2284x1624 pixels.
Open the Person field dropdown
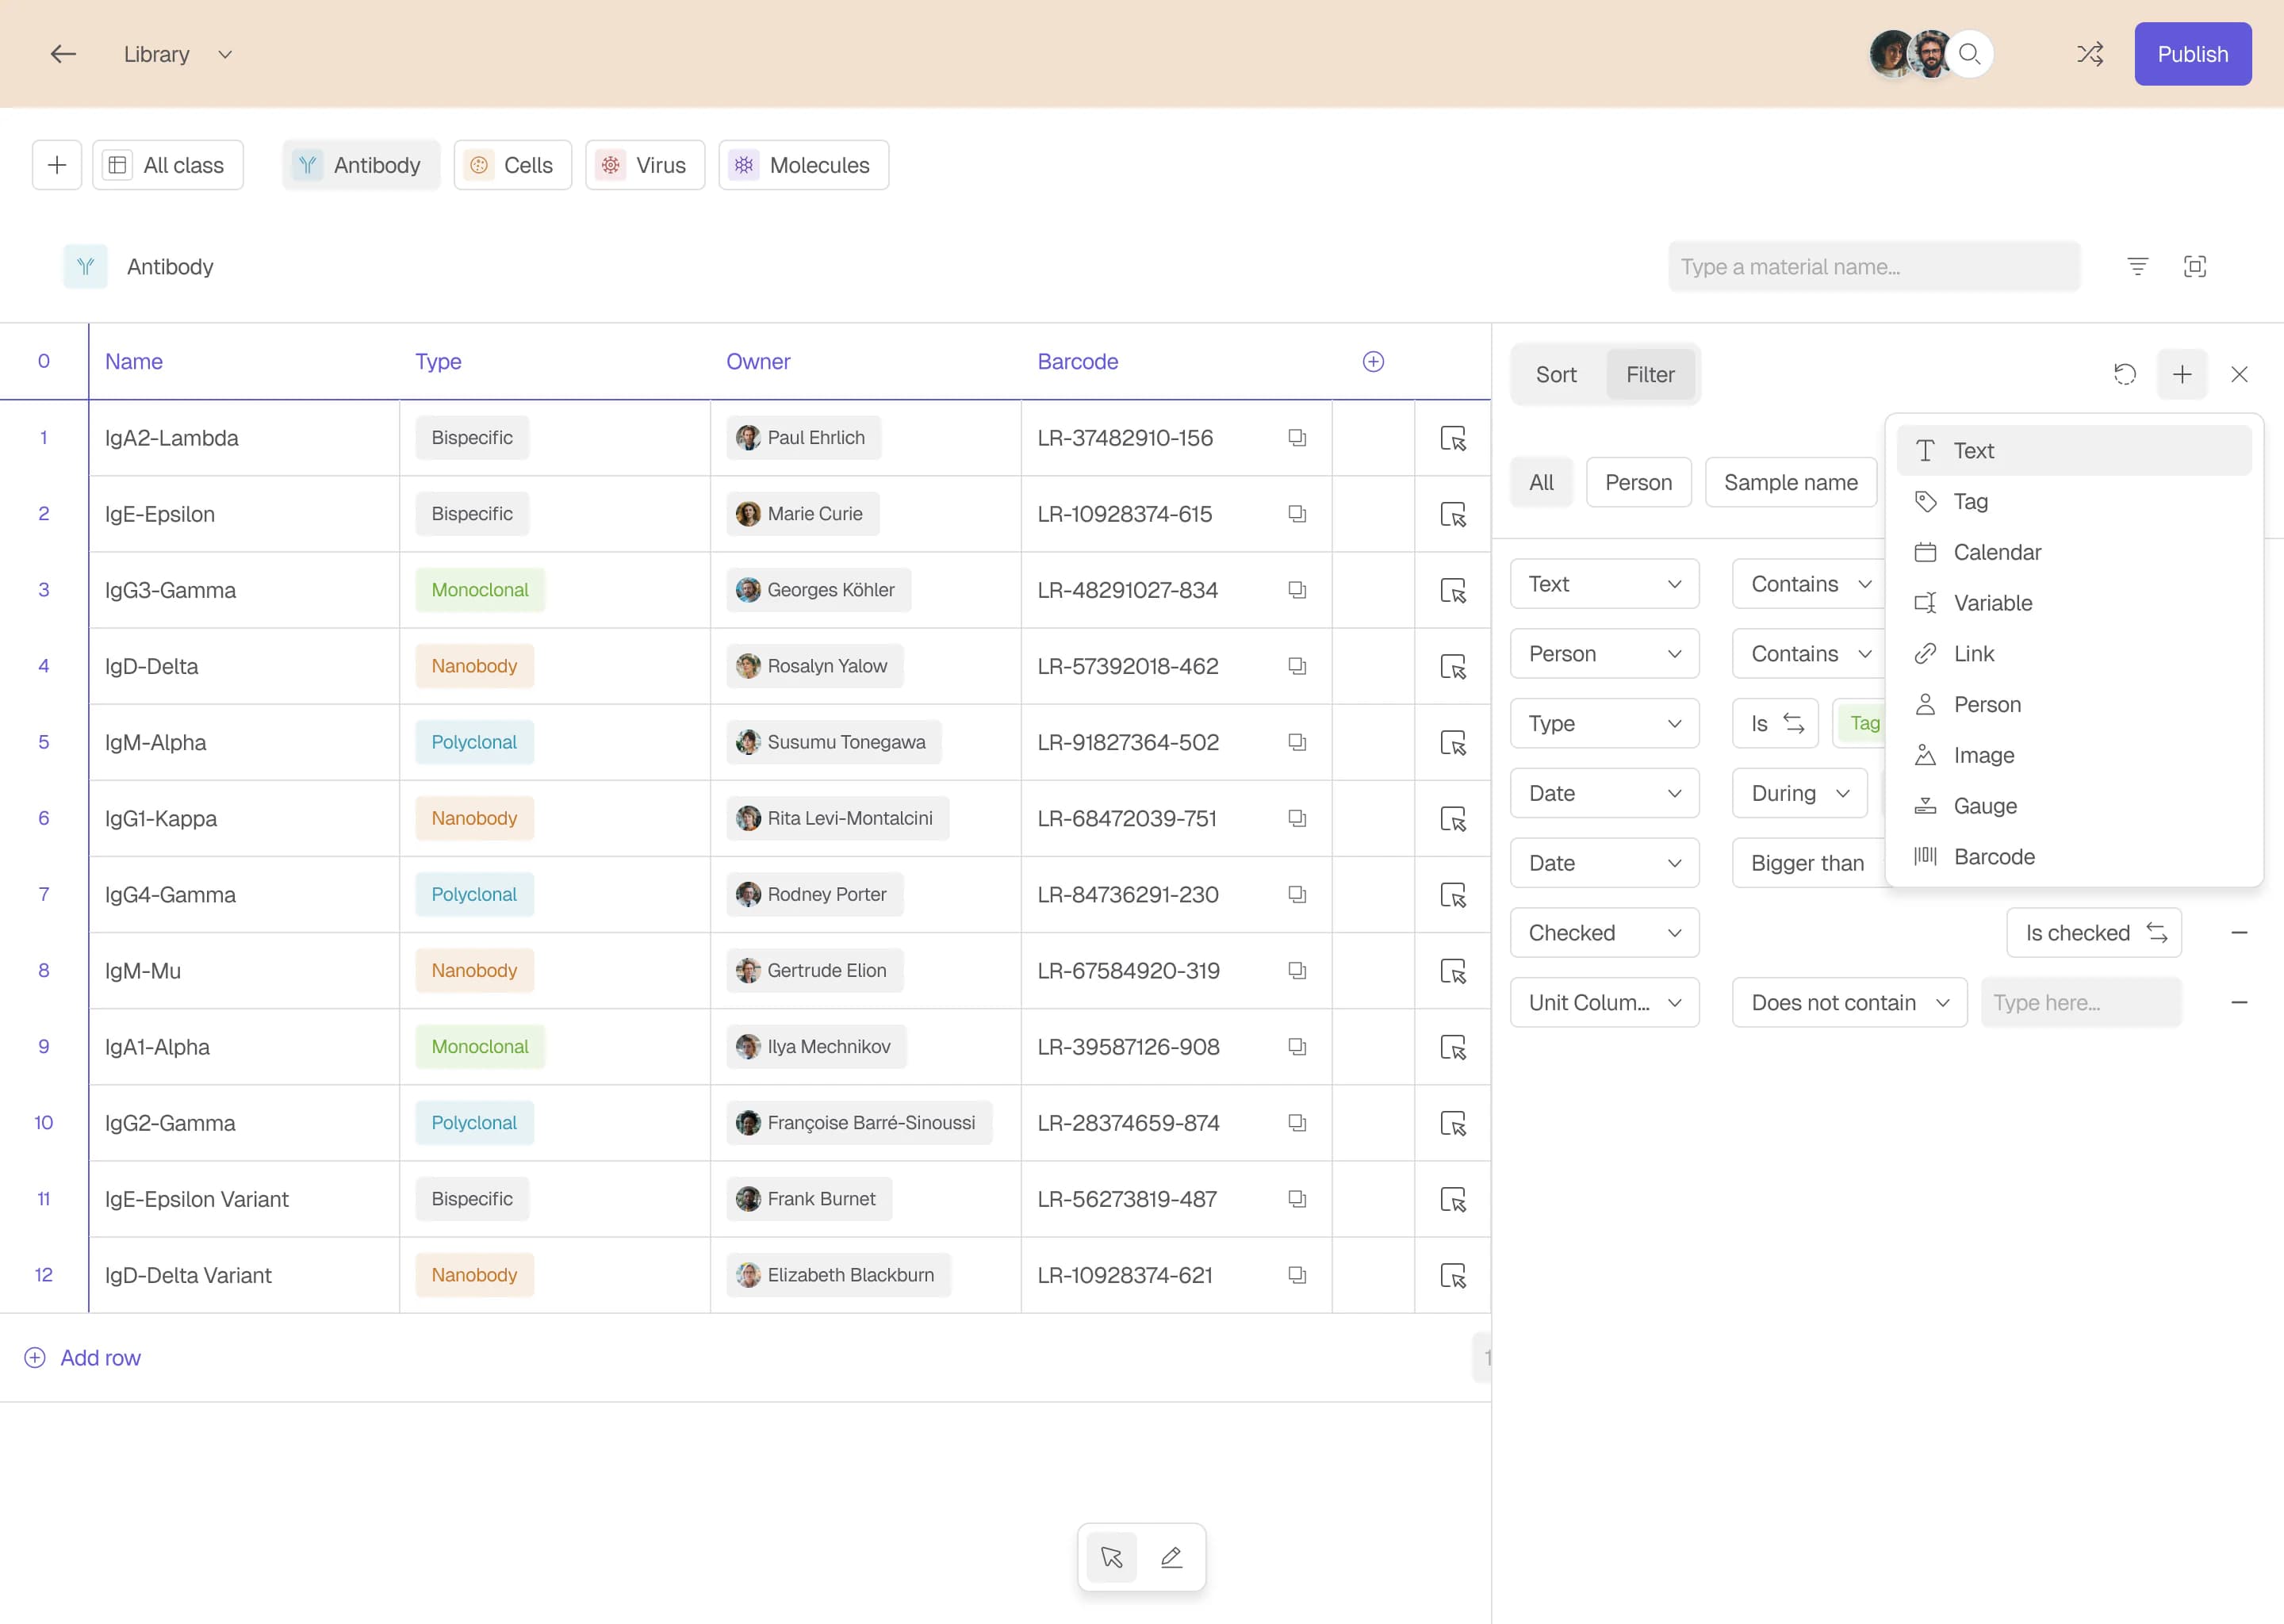tap(1604, 654)
